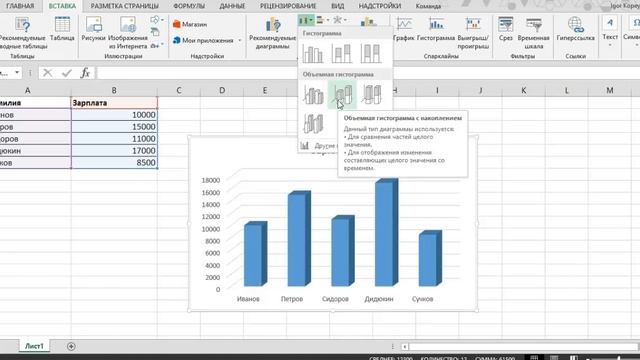
Task: Select cell with value 8500
Action: pos(114,162)
